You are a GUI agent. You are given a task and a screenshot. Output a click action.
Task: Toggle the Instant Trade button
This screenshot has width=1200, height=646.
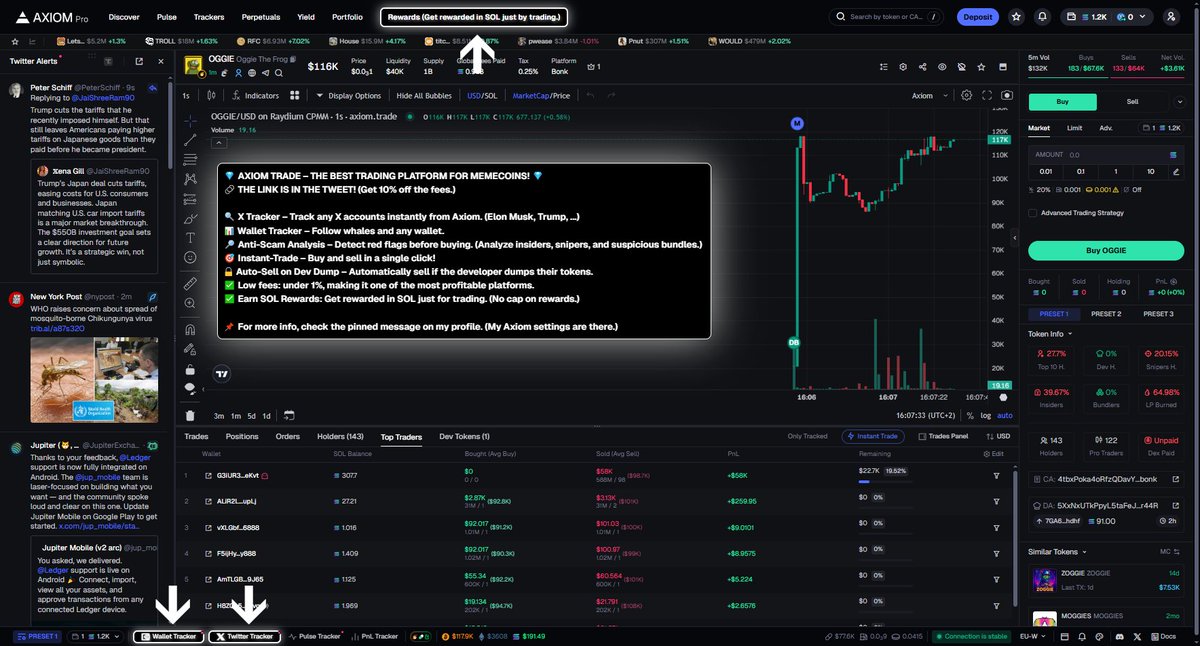point(874,437)
